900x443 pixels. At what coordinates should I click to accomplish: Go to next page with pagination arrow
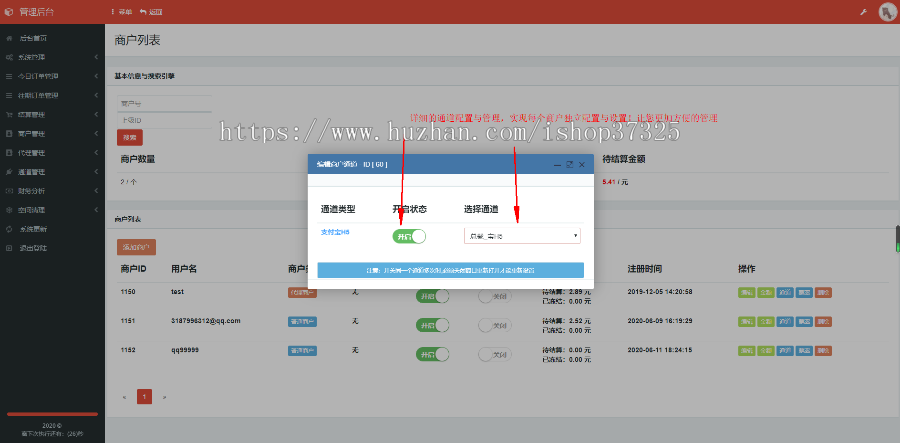click(165, 397)
